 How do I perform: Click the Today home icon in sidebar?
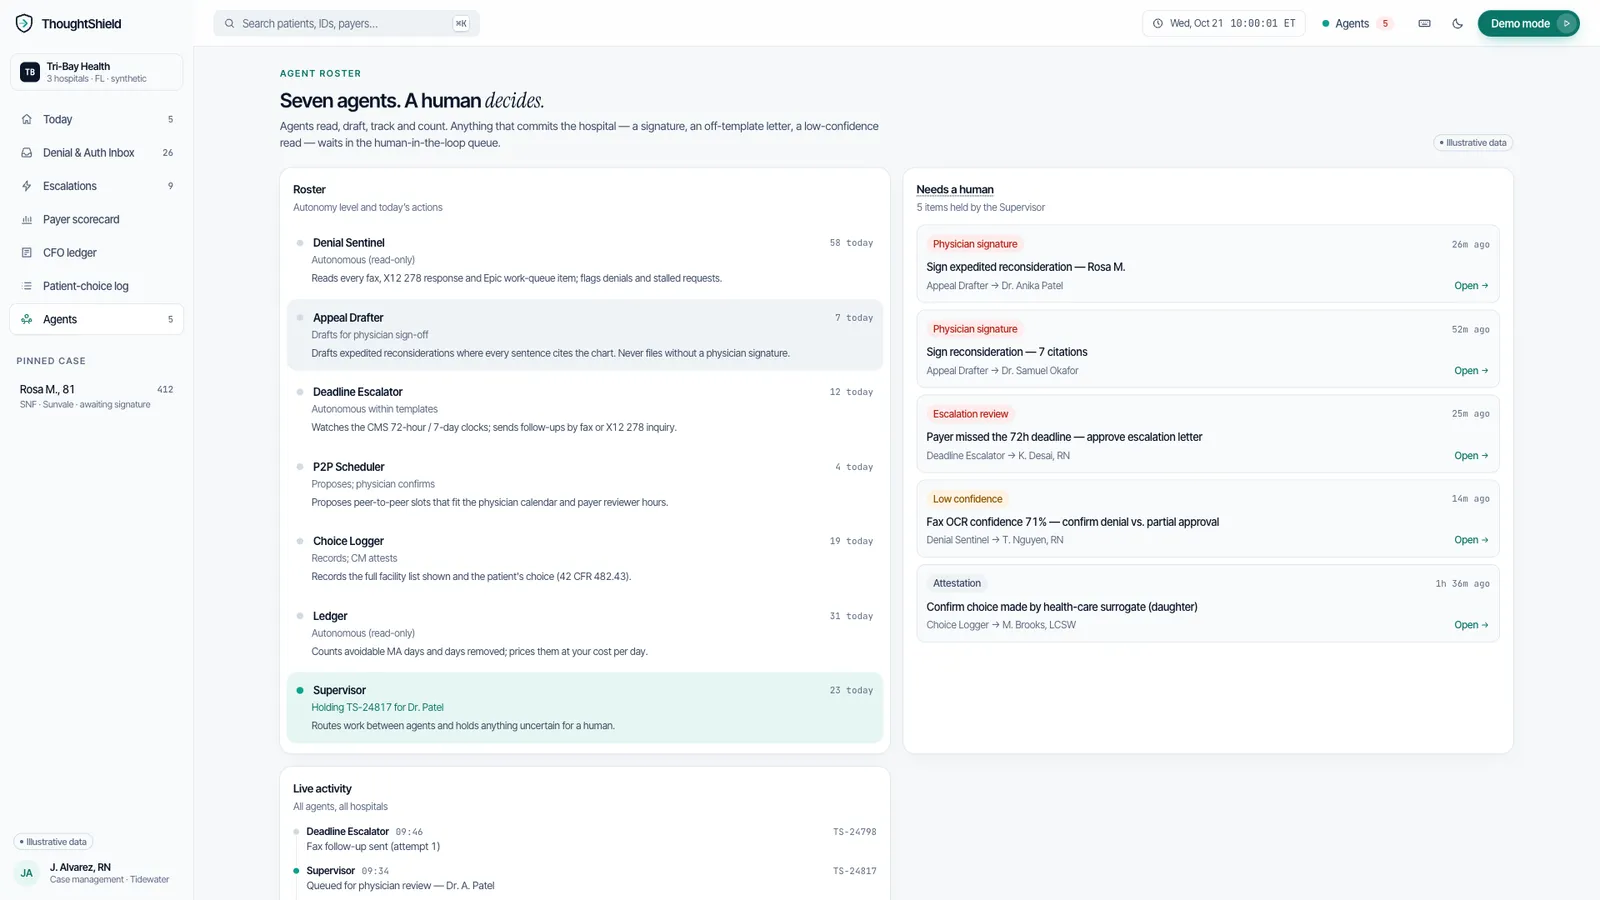pyautogui.click(x=27, y=119)
